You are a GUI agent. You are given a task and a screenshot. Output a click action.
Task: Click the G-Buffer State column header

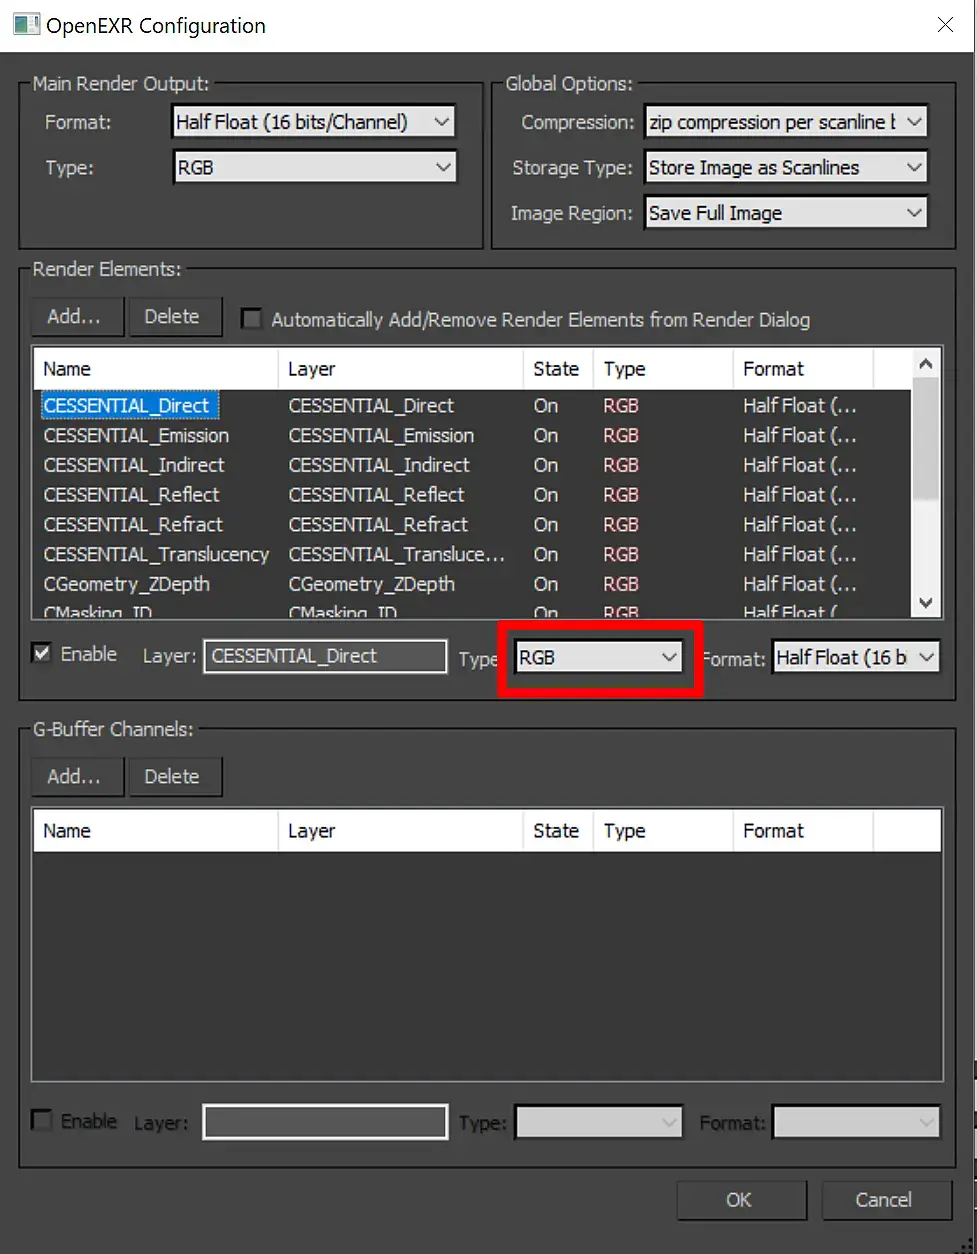click(x=558, y=831)
